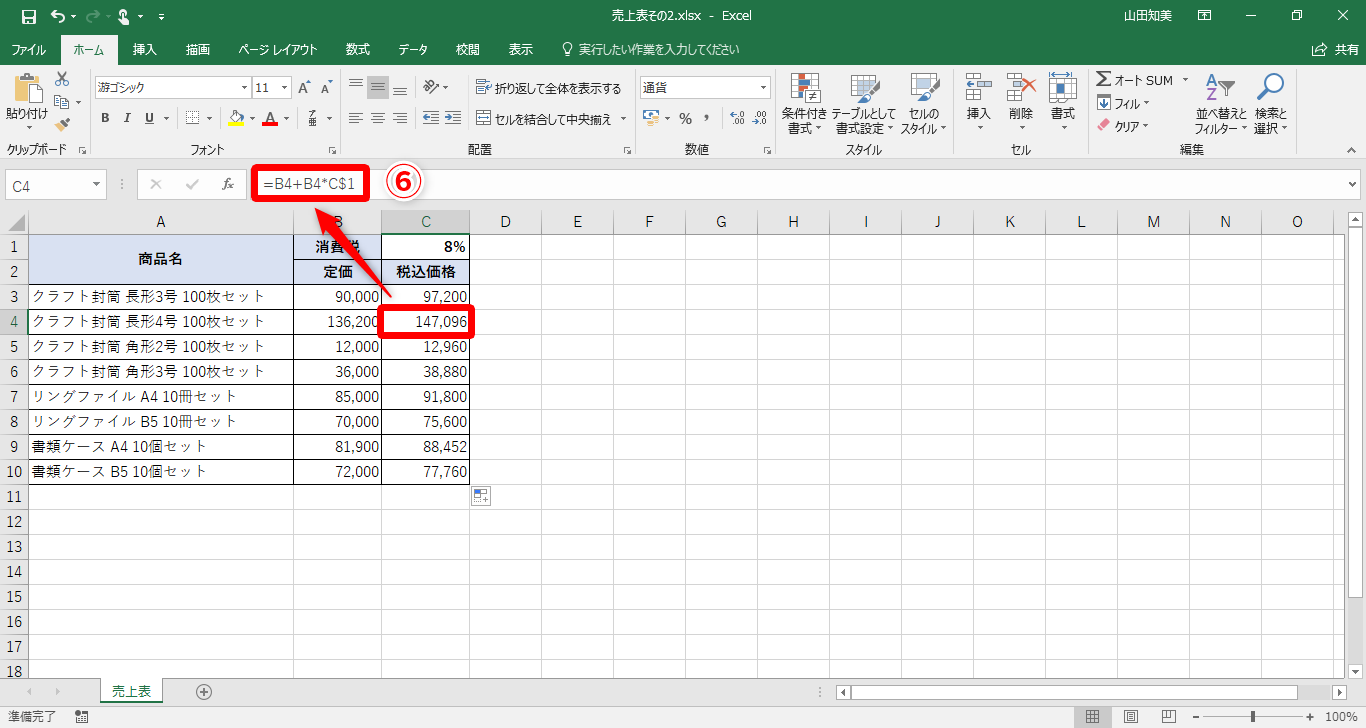Click the AutoSum (オート SUM) button
1366x728 pixels.
1135,80
